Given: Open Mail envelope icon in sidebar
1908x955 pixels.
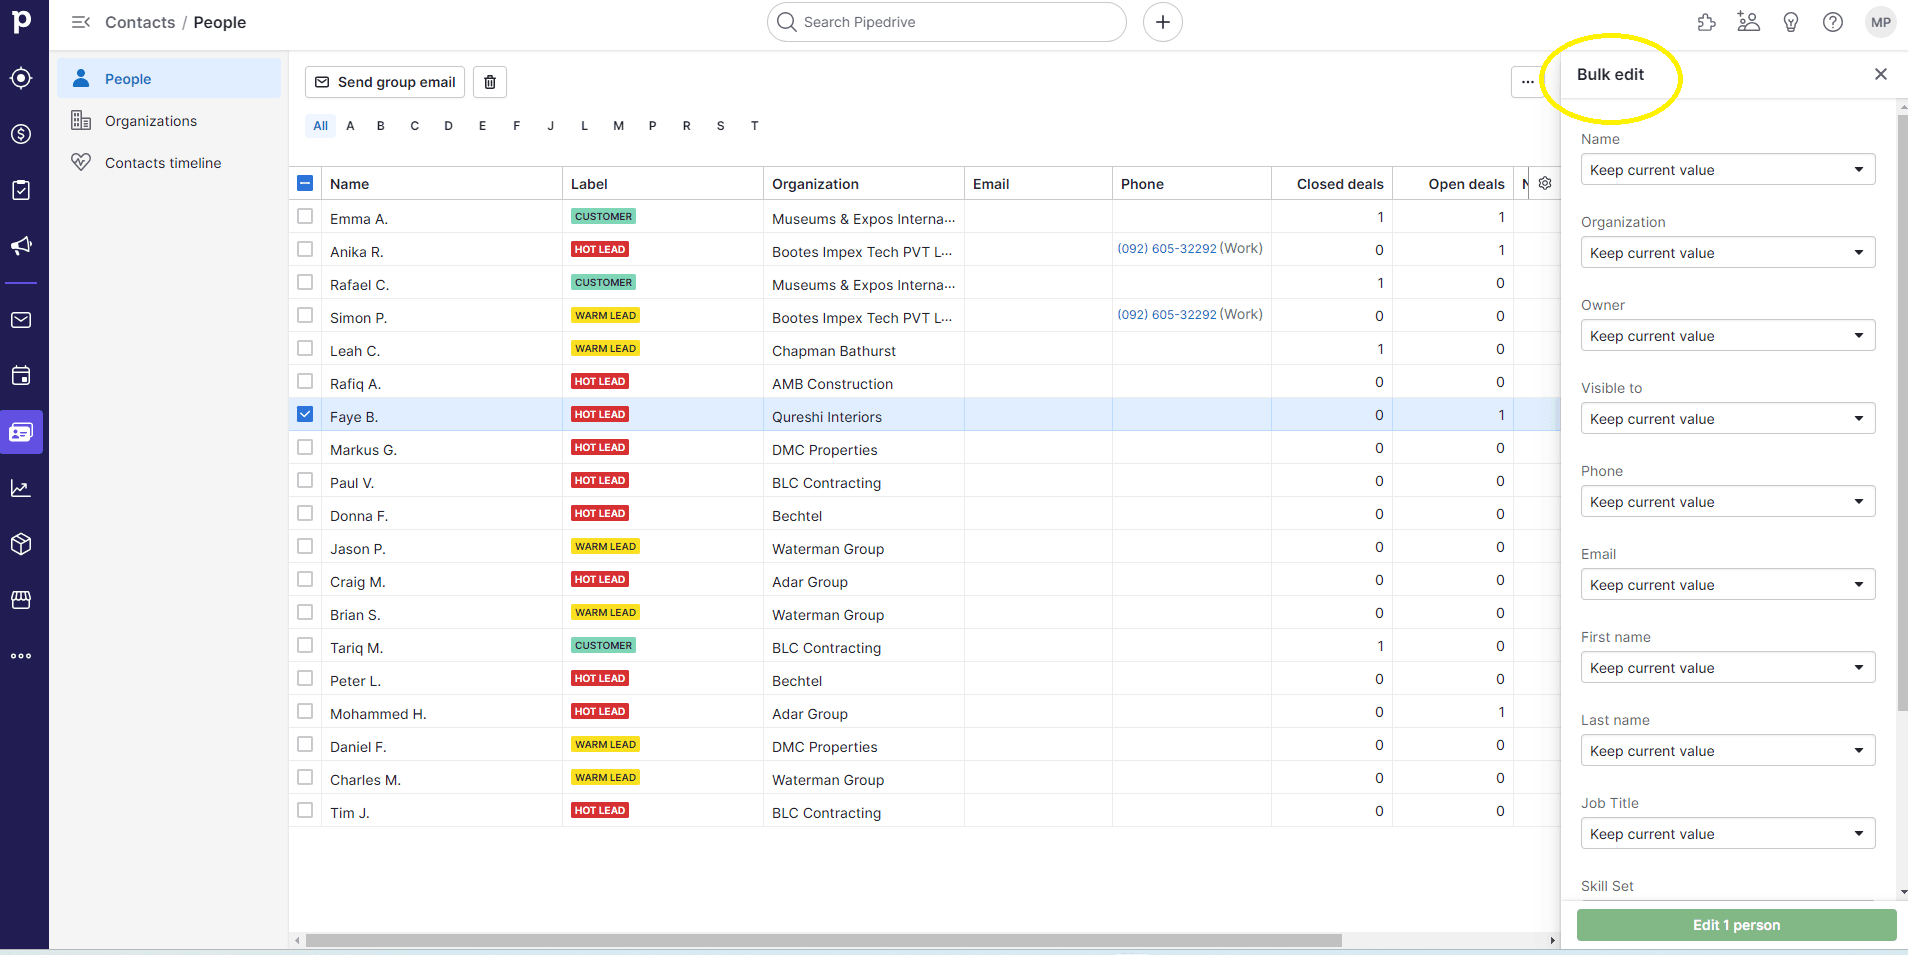Looking at the screenshot, I should coord(21,320).
